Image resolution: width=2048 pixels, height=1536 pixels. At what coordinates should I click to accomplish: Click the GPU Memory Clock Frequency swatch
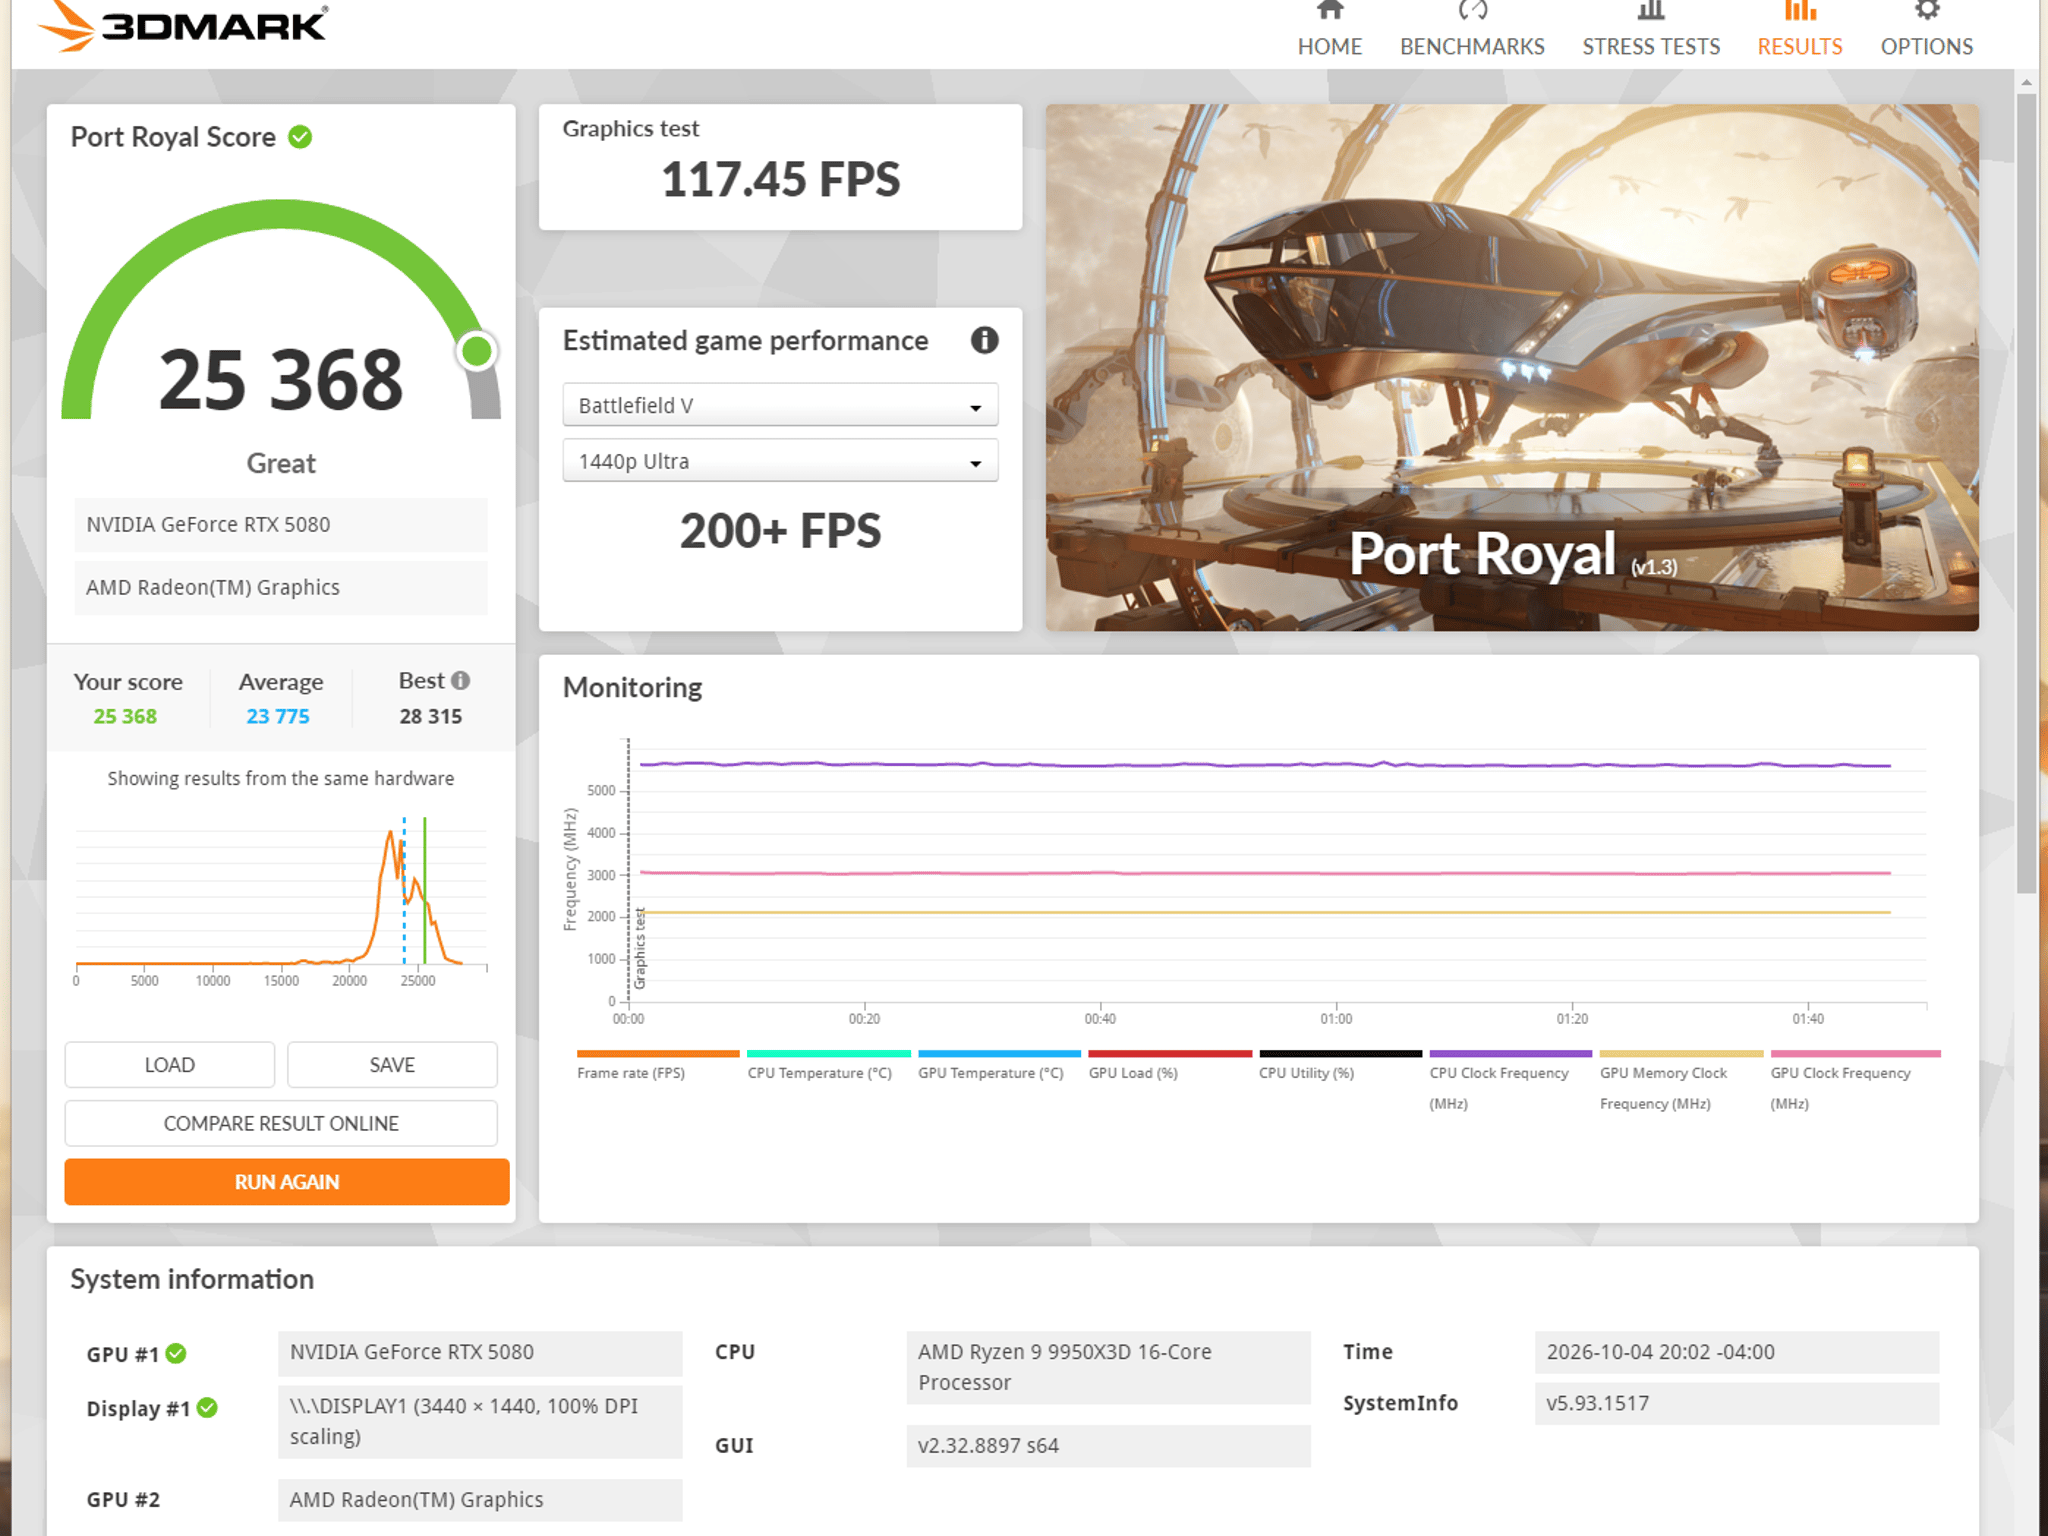coord(1681,1053)
